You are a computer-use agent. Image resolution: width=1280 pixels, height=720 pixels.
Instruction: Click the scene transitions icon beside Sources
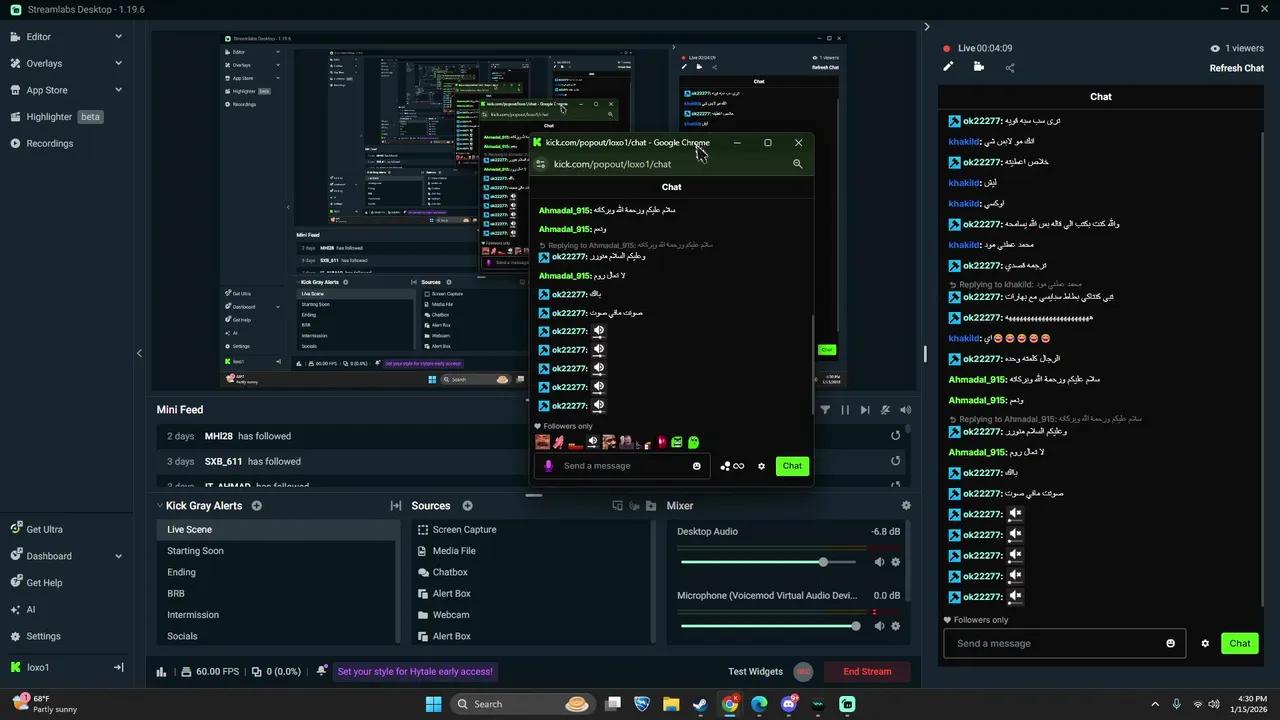pos(396,506)
